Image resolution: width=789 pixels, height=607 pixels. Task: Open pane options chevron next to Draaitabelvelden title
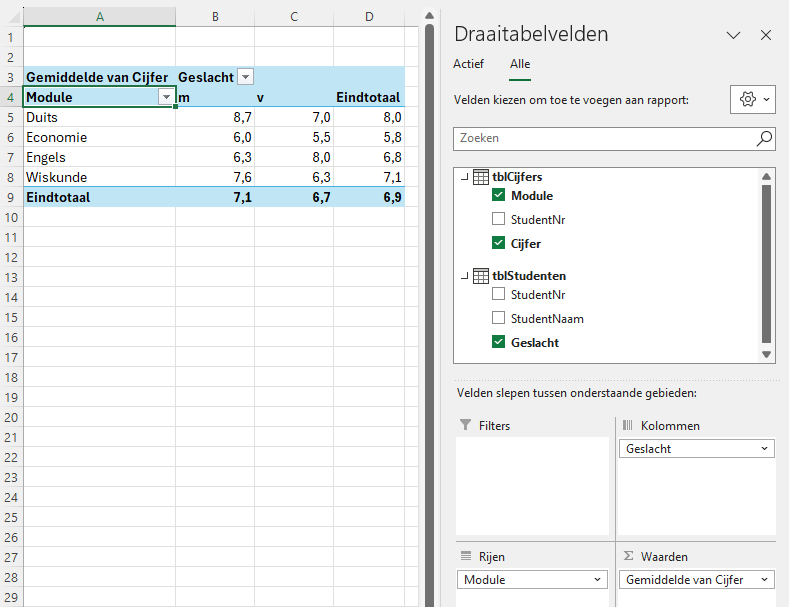click(733, 35)
